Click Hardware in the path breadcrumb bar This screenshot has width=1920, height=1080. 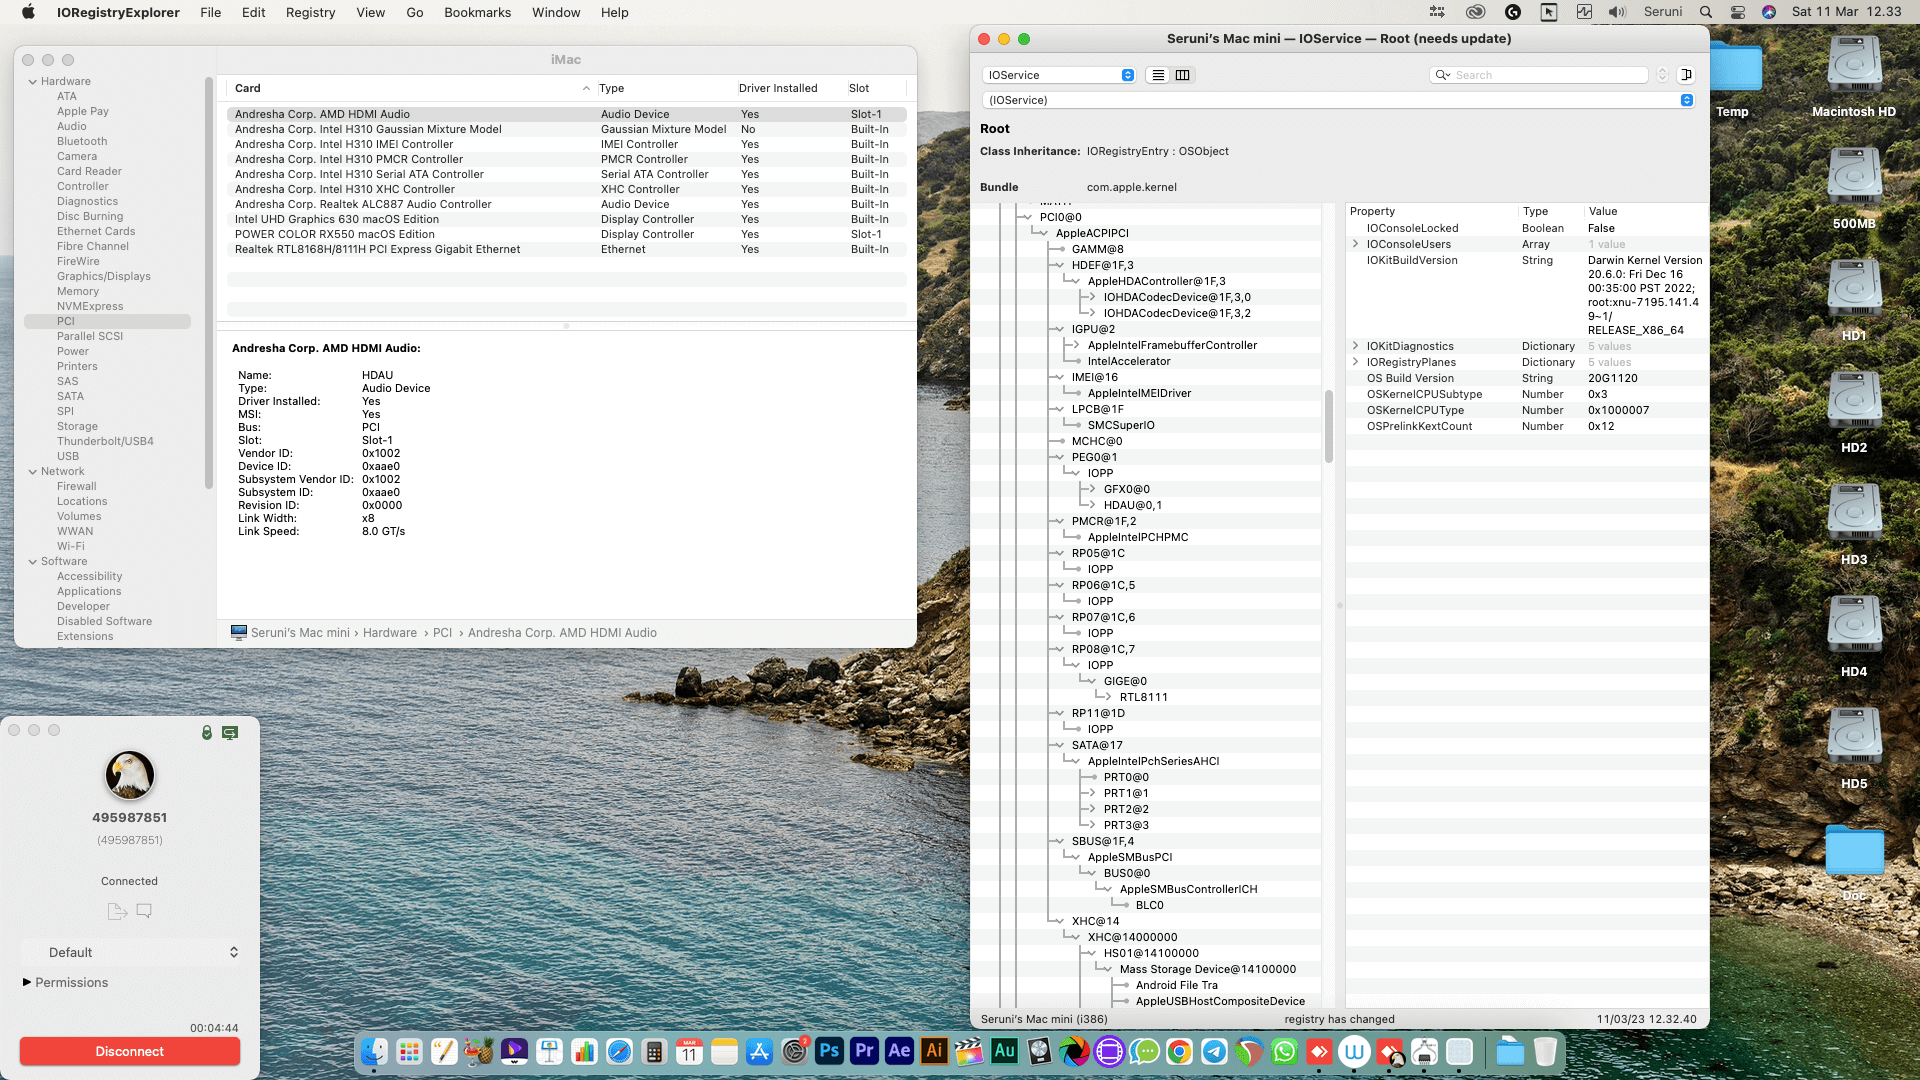pyautogui.click(x=390, y=633)
